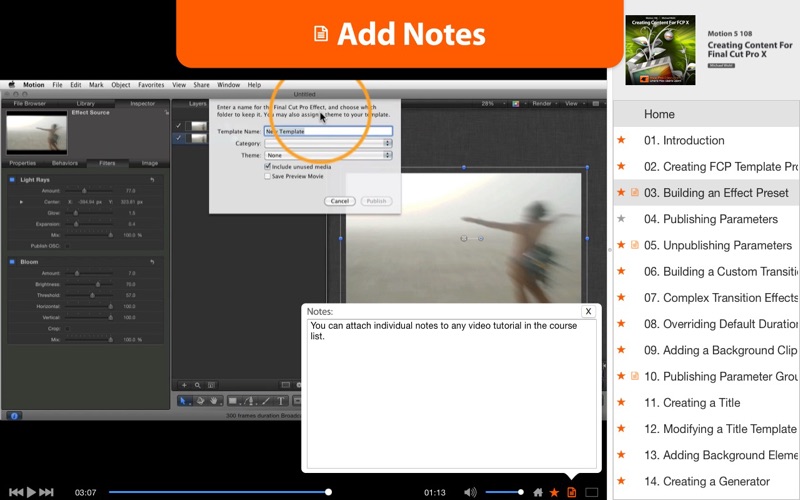Viewport: 800px width, 500px height.
Task: Switch to the Properties tab
Action: coord(22,163)
